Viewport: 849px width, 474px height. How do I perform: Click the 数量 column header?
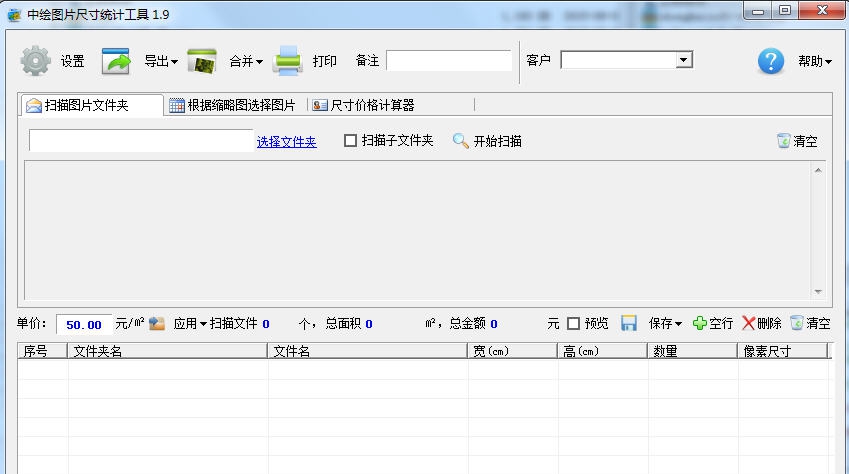693,351
